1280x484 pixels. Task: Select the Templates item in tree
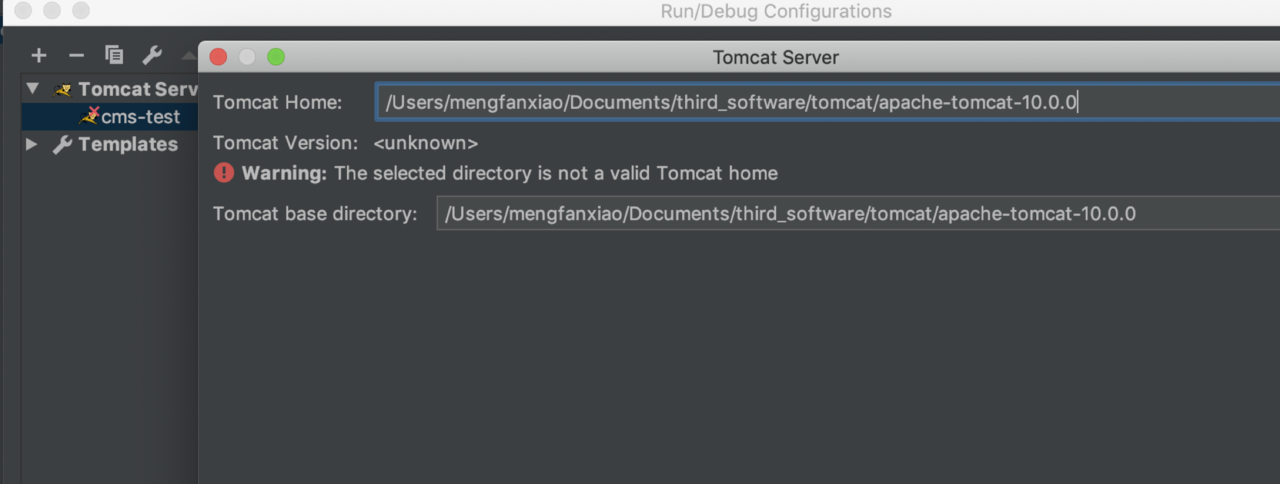point(127,144)
